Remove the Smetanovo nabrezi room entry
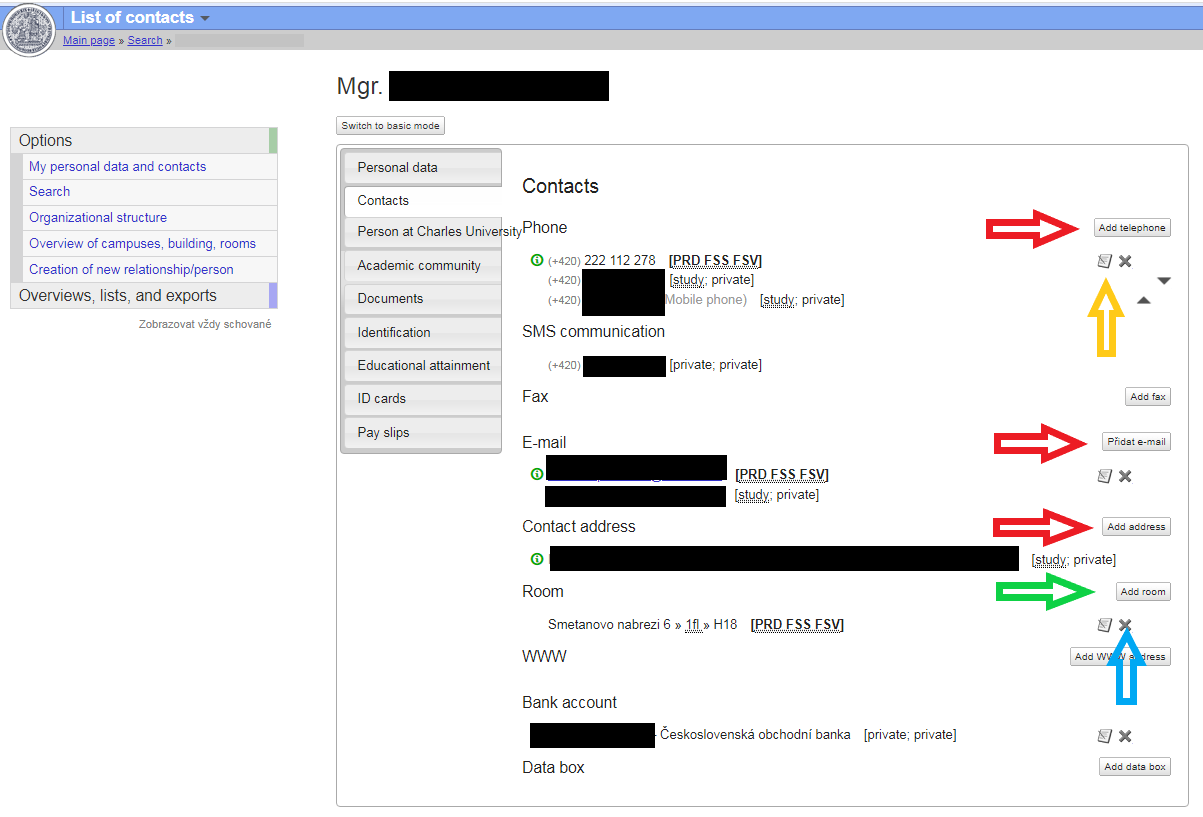This screenshot has height=817, width=1203. [x=1125, y=625]
